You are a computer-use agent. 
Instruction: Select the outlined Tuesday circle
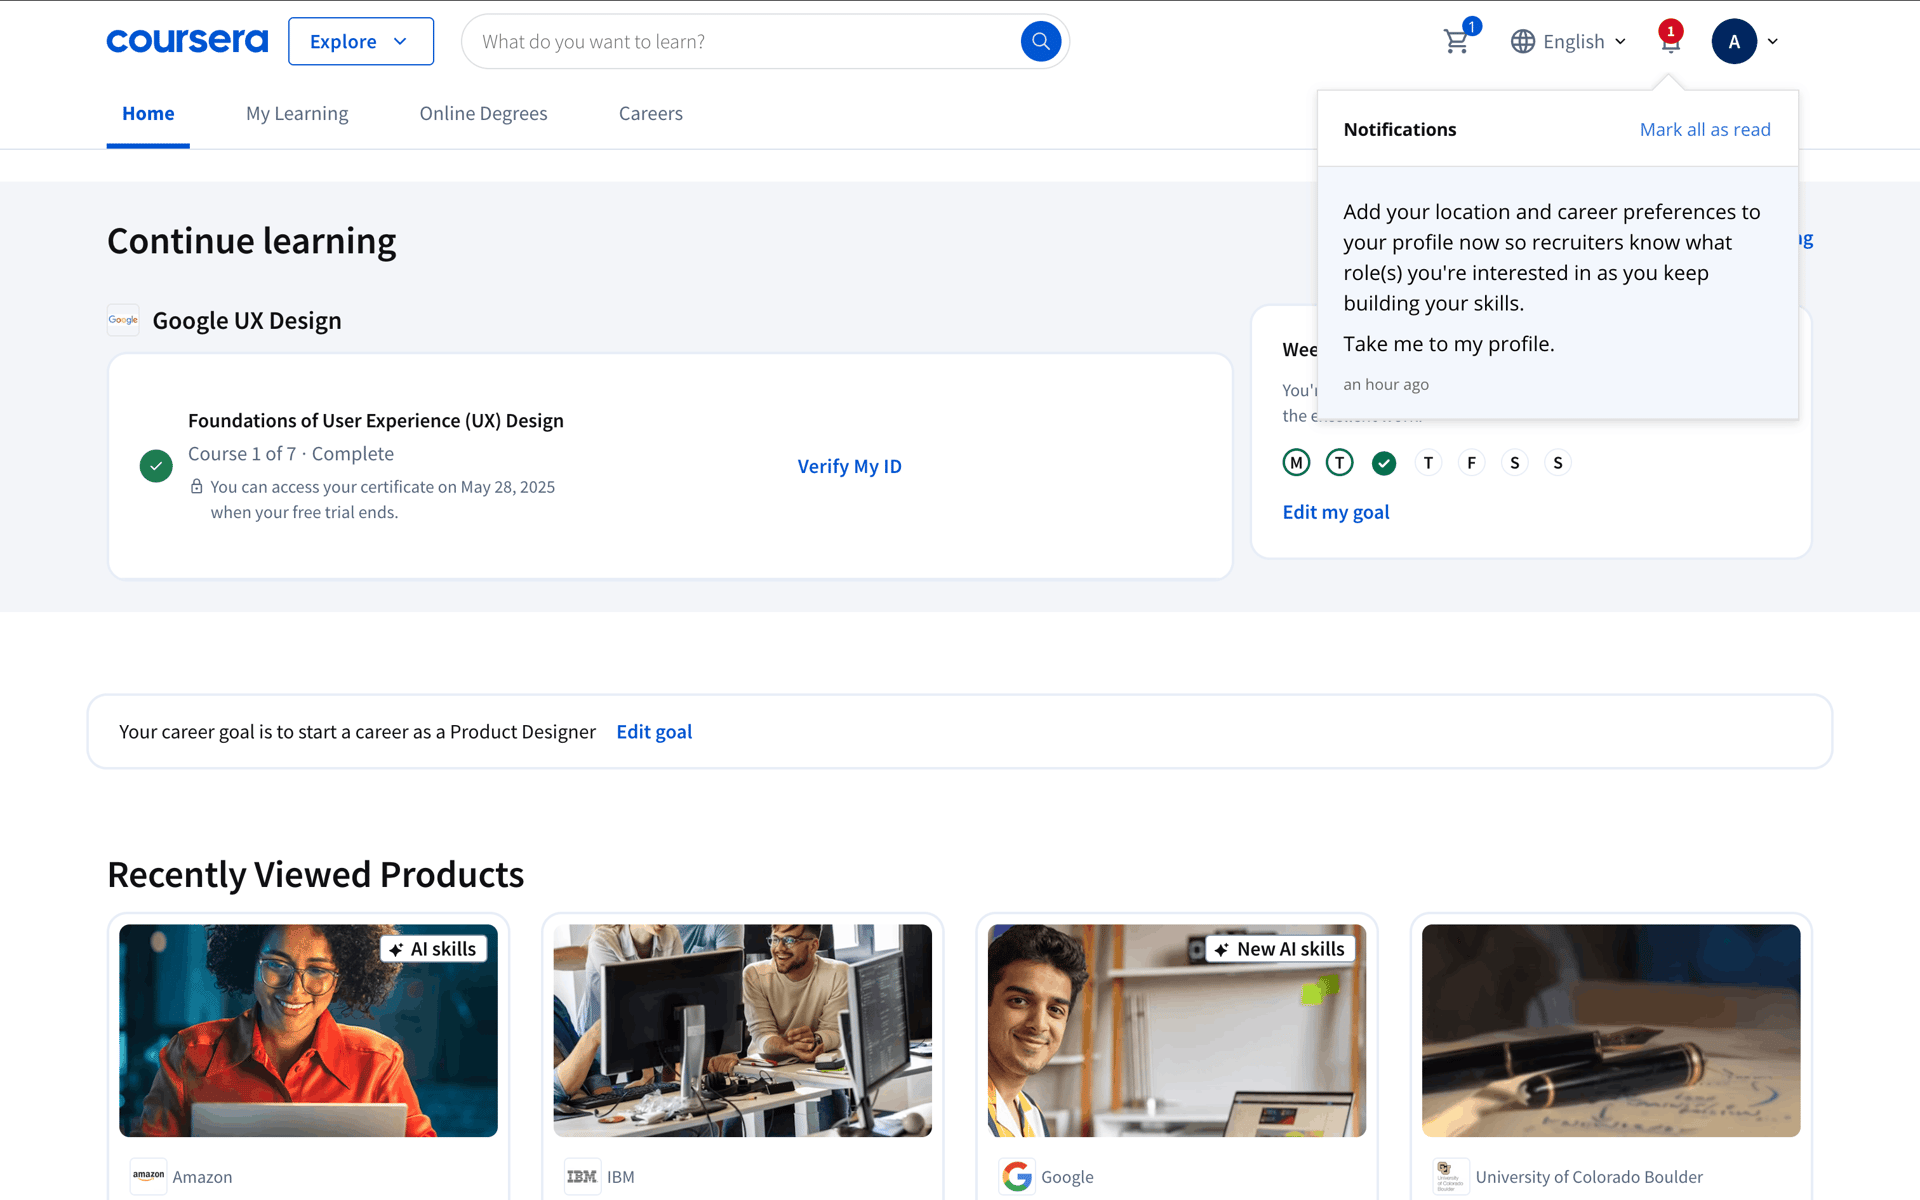pyautogui.click(x=1339, y=463)
